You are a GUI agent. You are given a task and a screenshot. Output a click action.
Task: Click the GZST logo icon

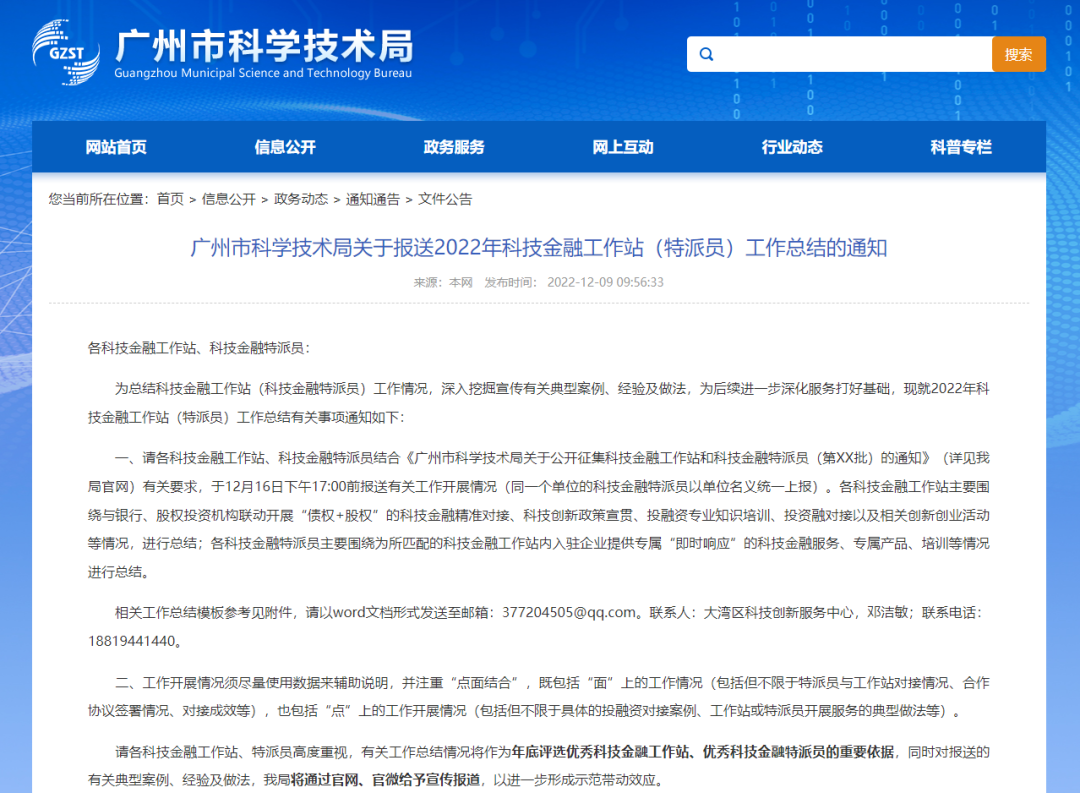coord(66,52)
